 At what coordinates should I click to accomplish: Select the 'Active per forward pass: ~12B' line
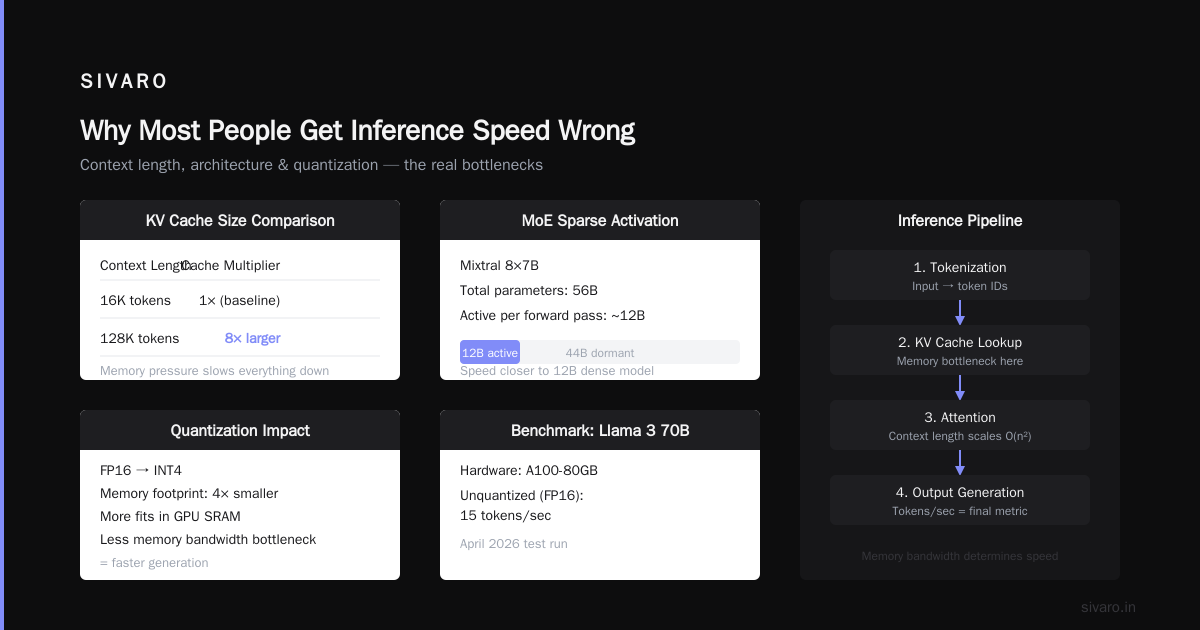pyautogui.click(x=553, y=315)
